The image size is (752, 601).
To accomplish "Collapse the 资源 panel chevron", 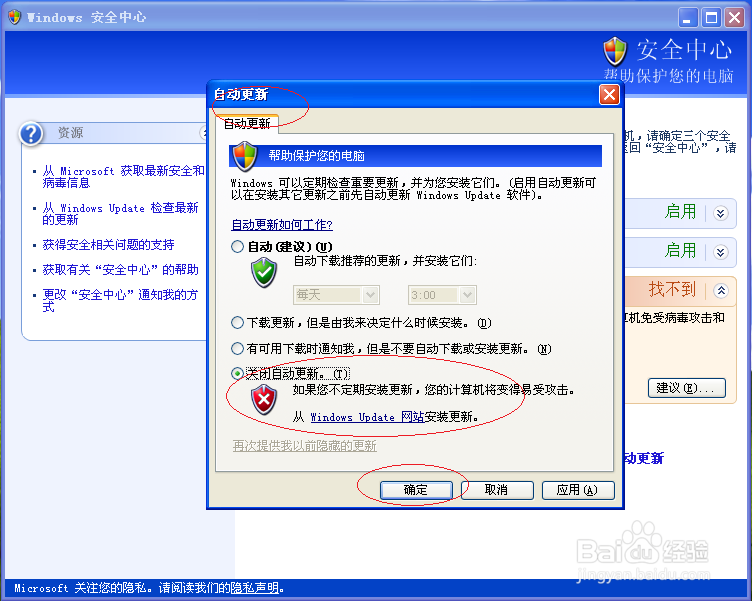I will tap(203, 133).
